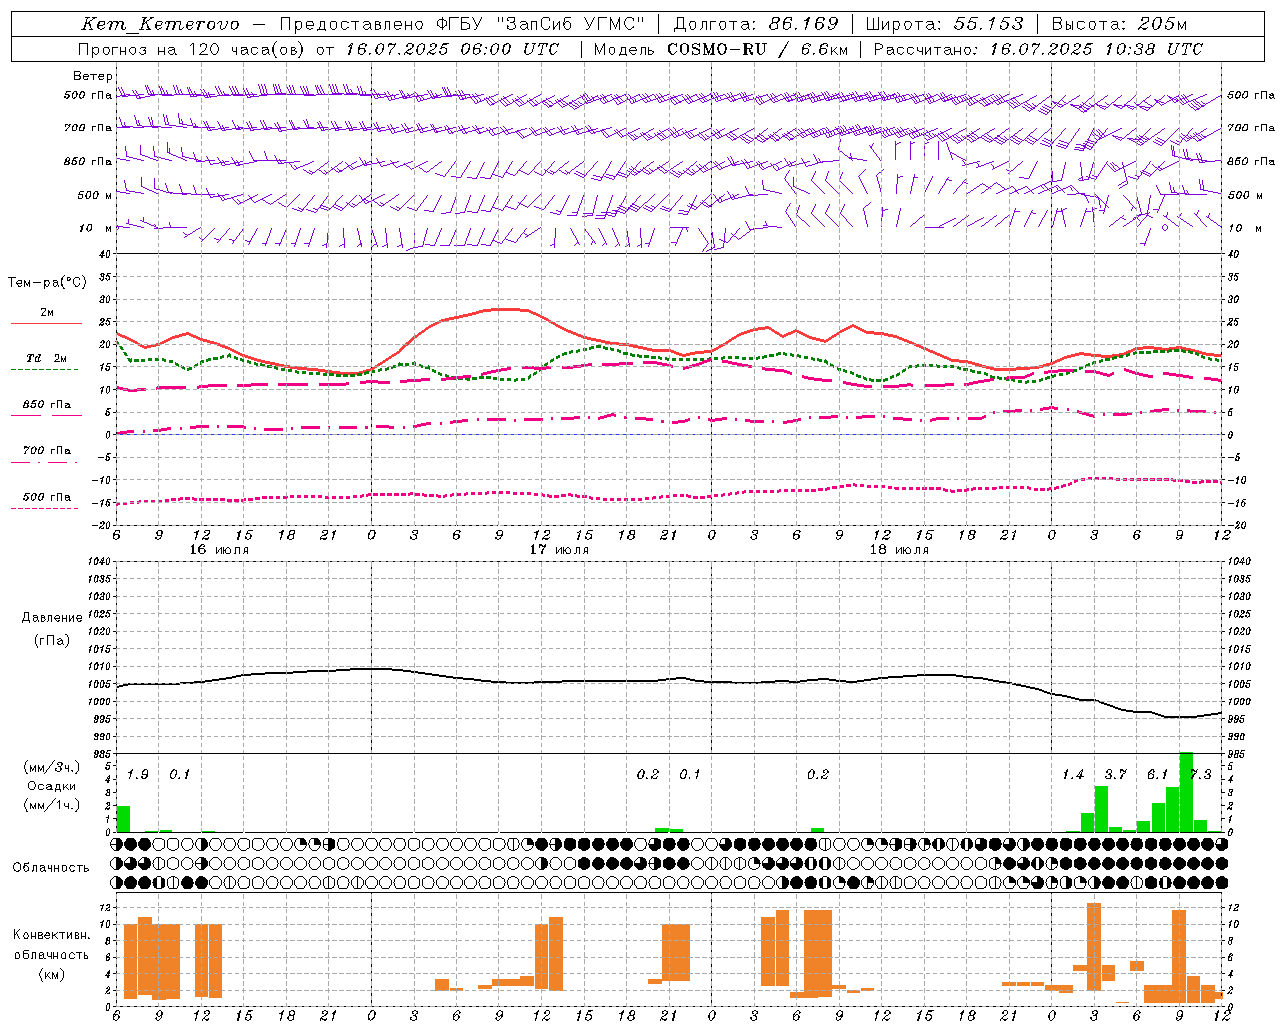Screen dimensions: 1280x1024
Task: Click the Ветер wind panel label
Action: click(93, 76)
